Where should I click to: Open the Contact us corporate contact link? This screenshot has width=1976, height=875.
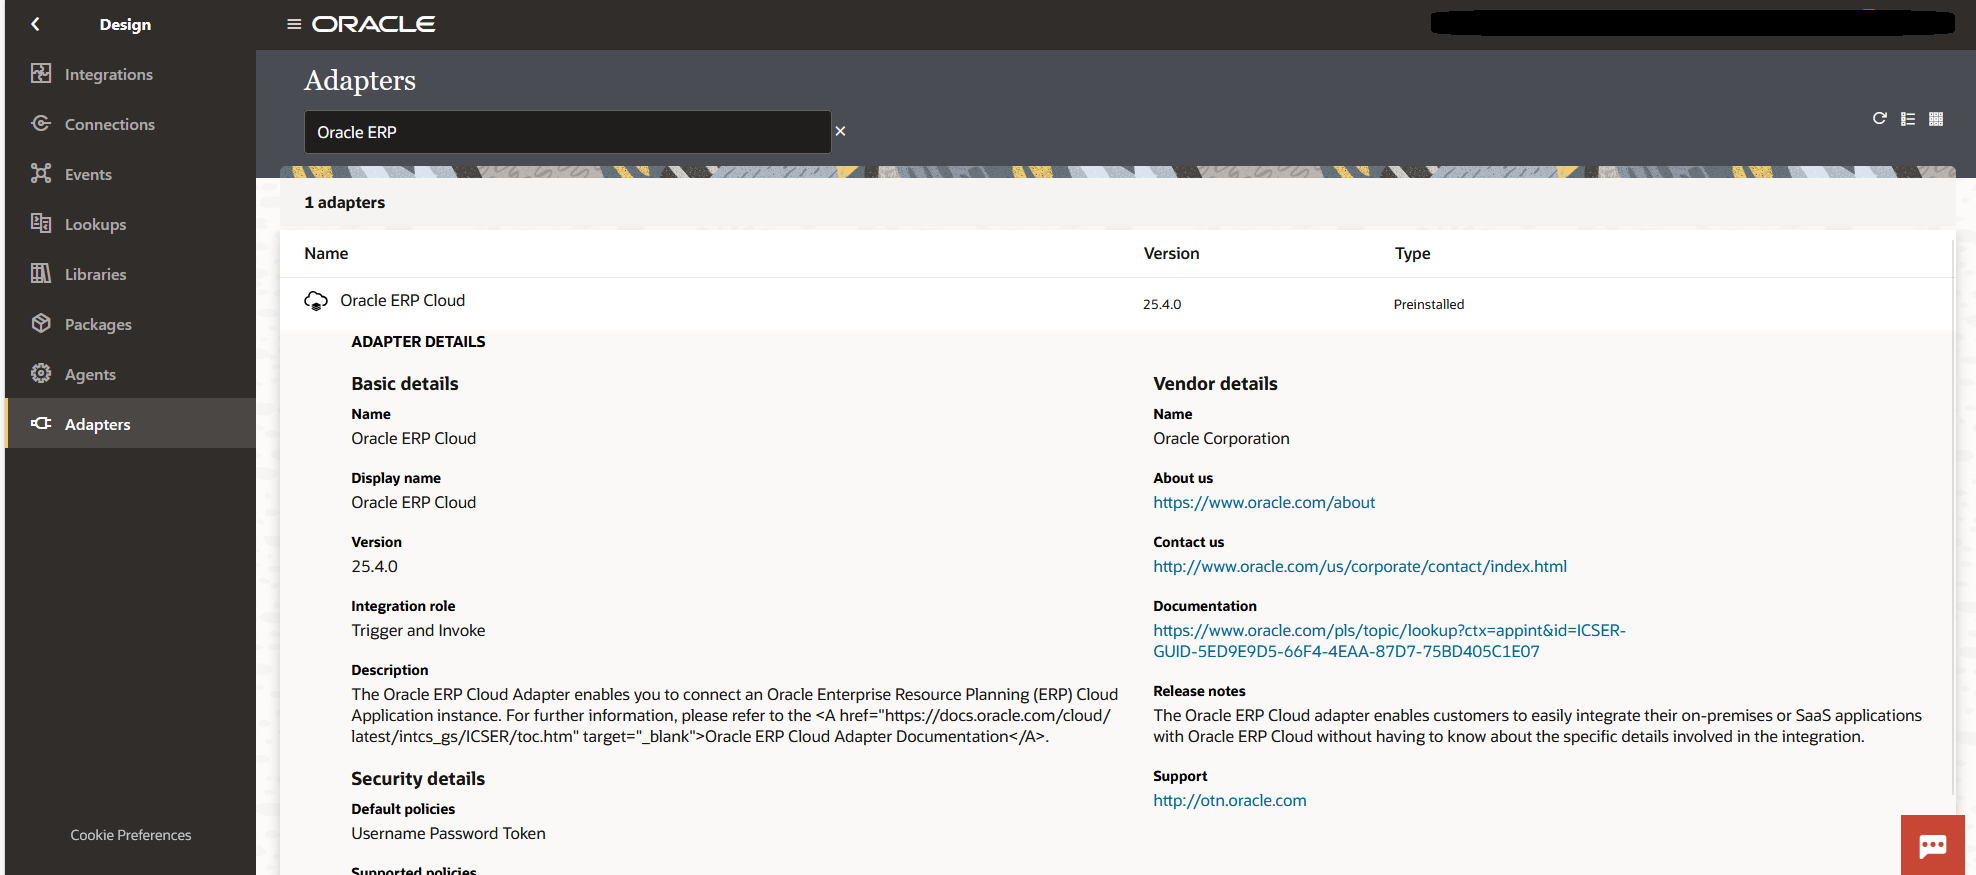[x=1359, y=566]
